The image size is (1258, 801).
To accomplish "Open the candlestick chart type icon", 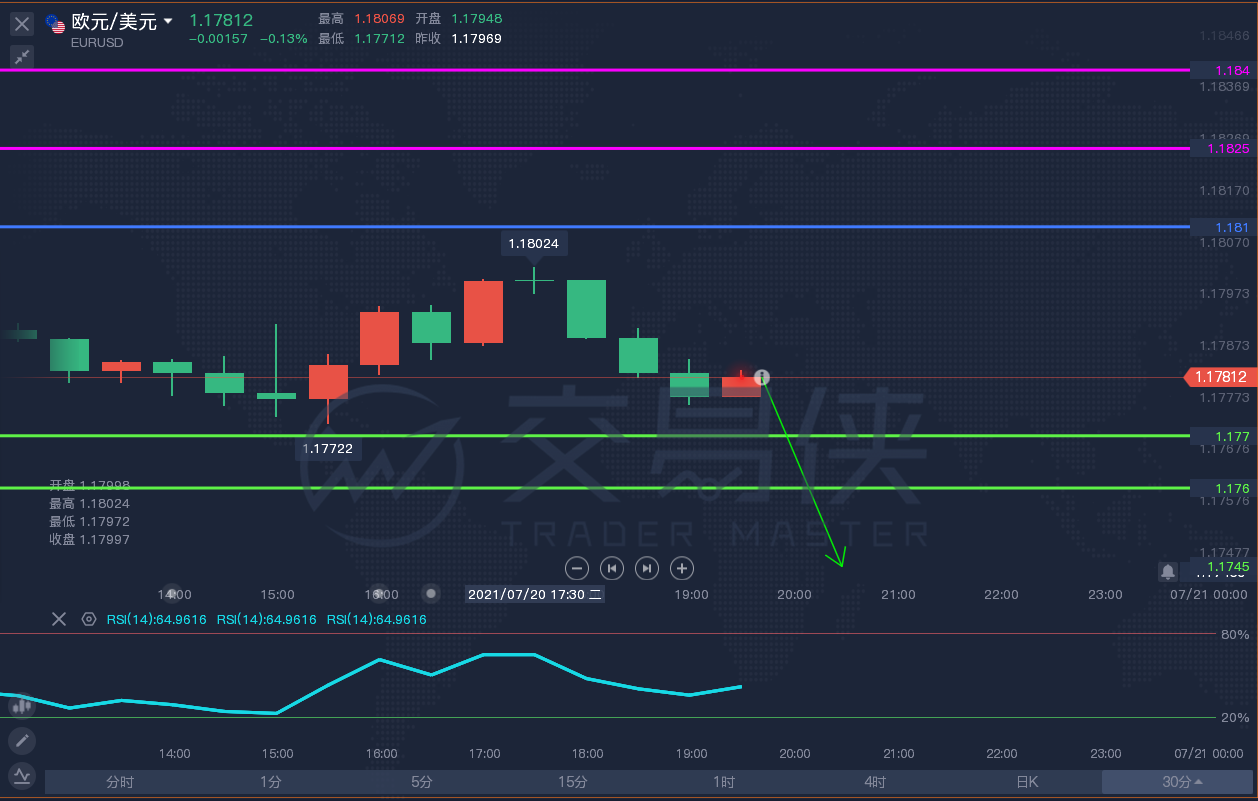I will [22, 705].
